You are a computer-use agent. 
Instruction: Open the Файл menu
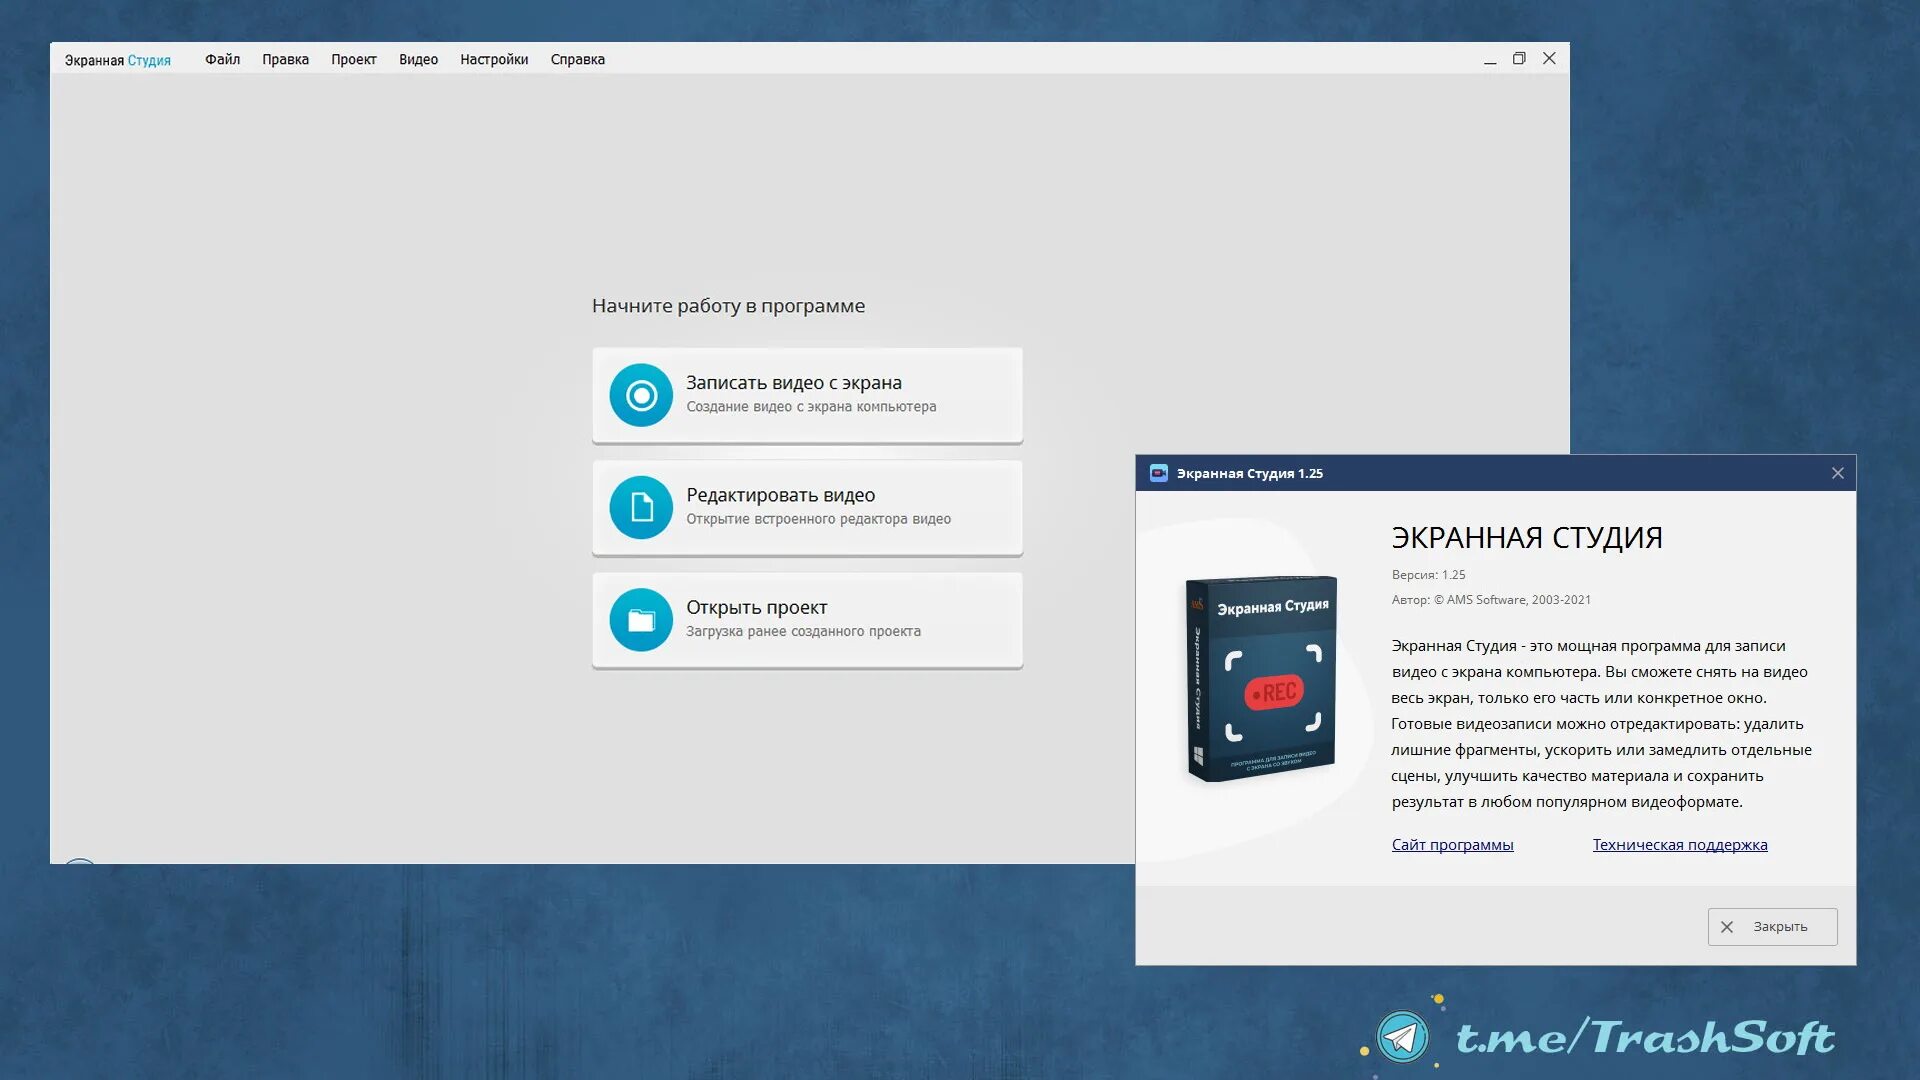tap(222, 59)
